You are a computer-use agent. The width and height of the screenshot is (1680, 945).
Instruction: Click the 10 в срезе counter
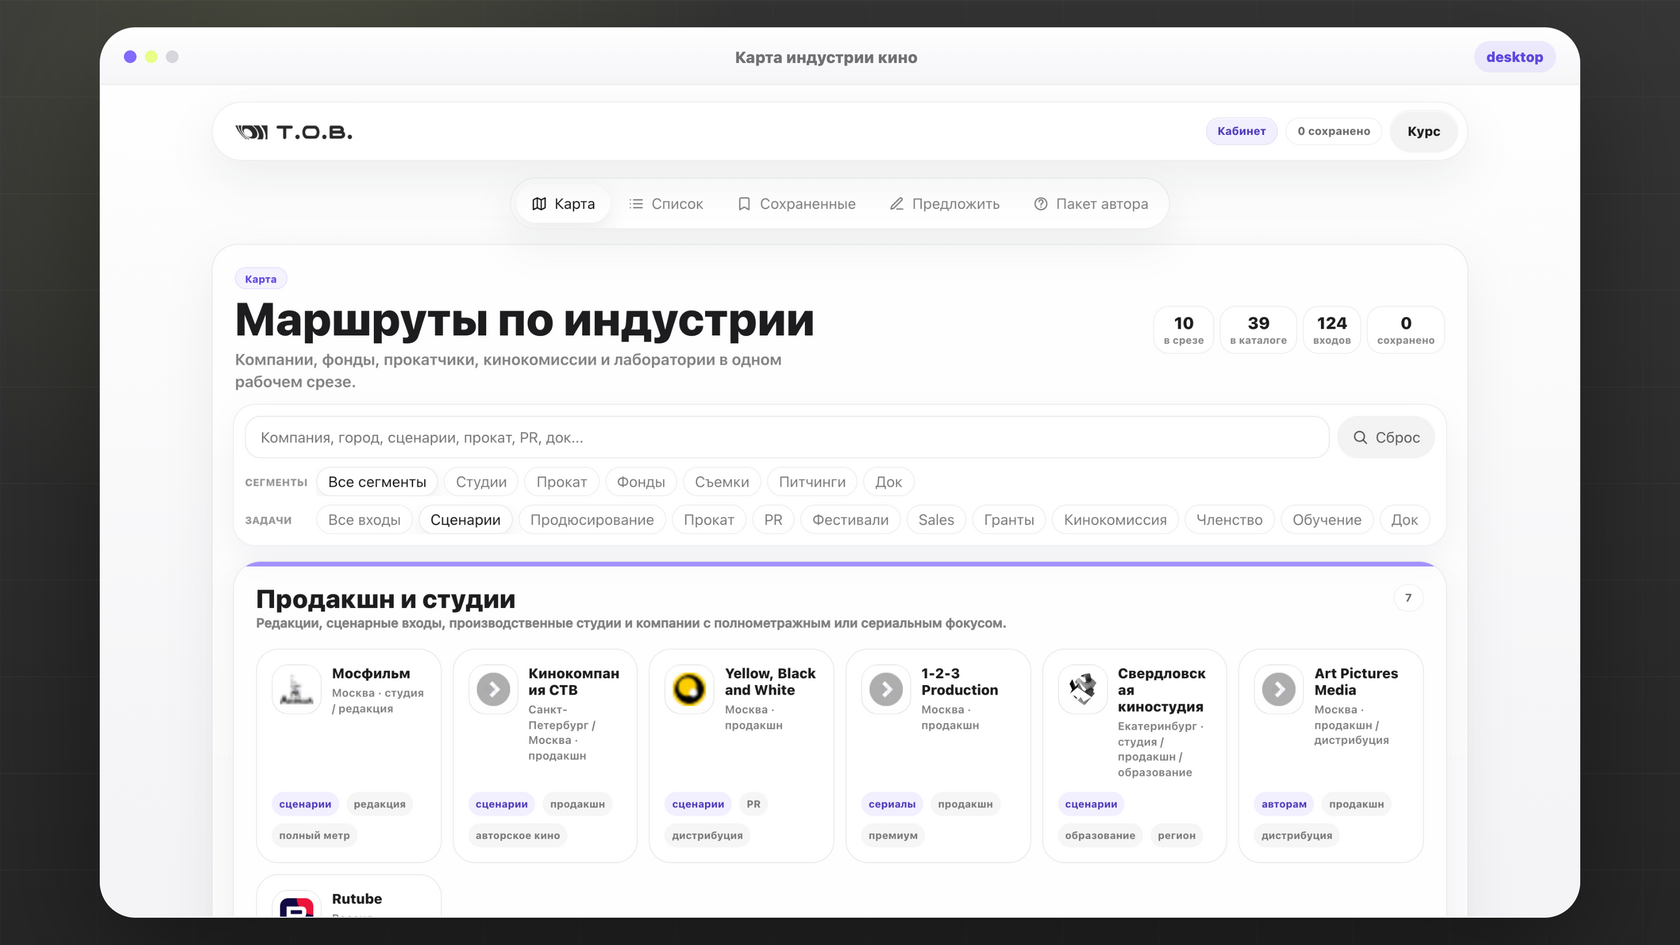click(x=1184, y=329)
